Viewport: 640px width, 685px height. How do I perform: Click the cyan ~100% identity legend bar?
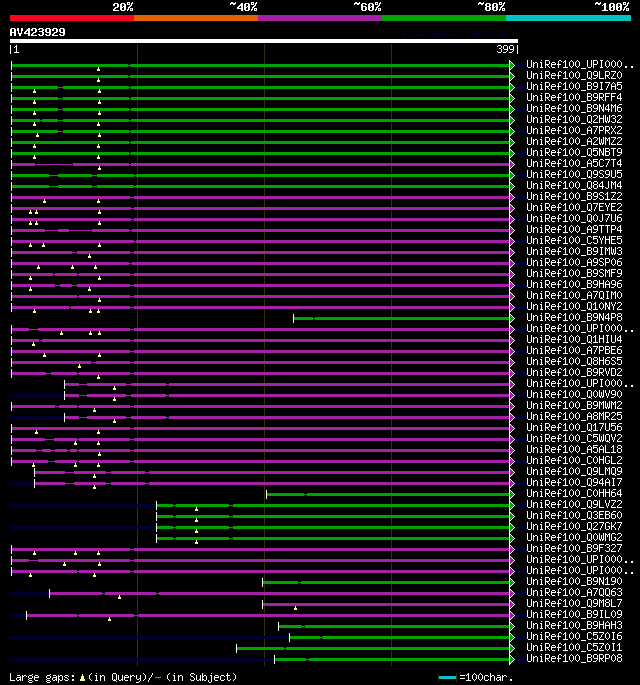pyautogui.click(x=568, y=18)
